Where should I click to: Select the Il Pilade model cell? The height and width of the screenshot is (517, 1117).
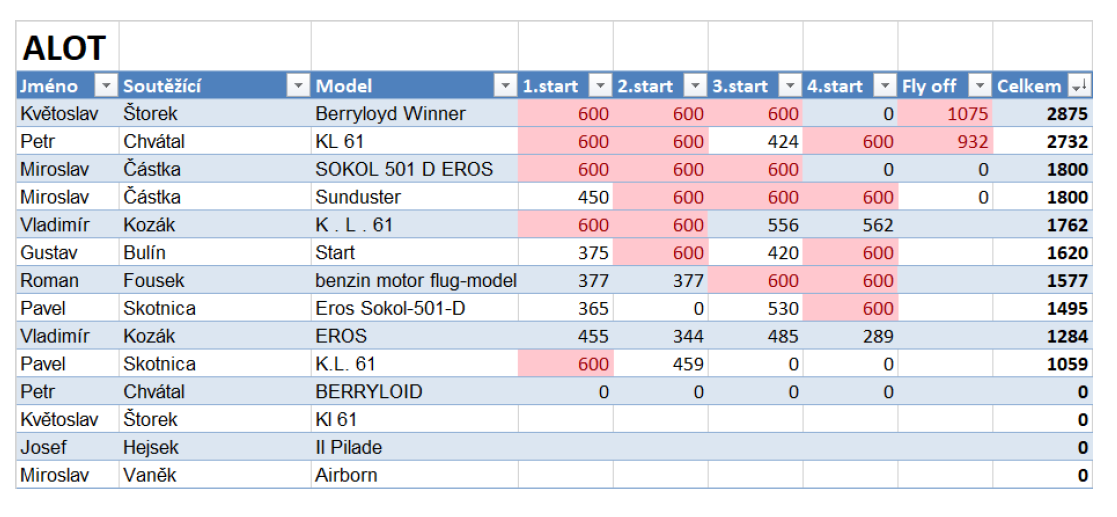tap(415, 447)
